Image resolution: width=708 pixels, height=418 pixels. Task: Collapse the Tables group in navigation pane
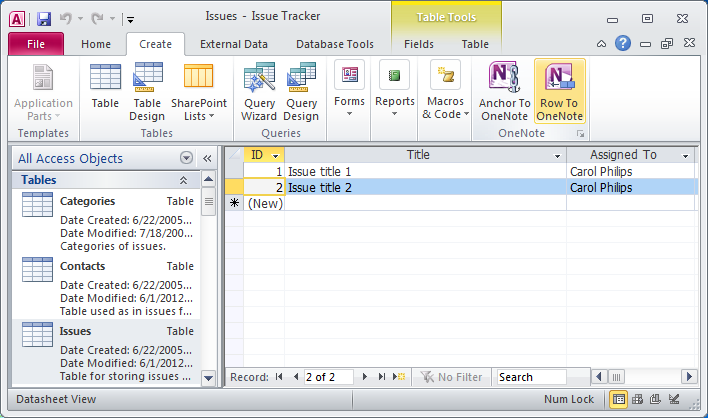[183, 180]
